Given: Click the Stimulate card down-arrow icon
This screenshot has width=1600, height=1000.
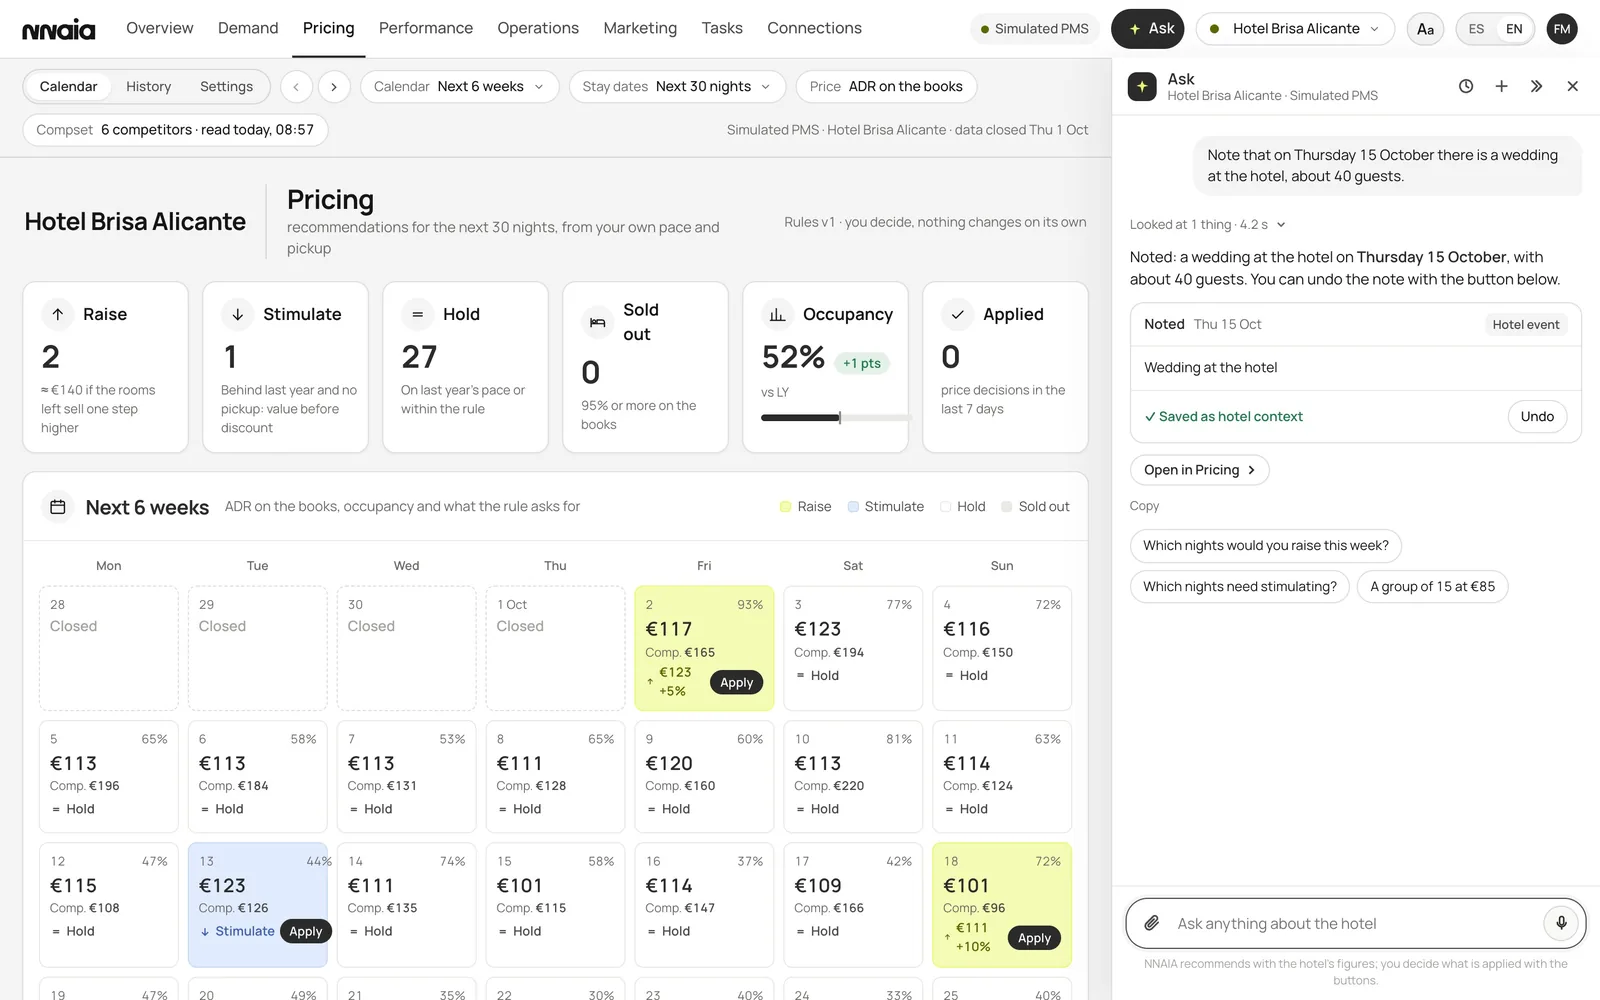Looking at the screenshot, I should [x=238, y=314].
